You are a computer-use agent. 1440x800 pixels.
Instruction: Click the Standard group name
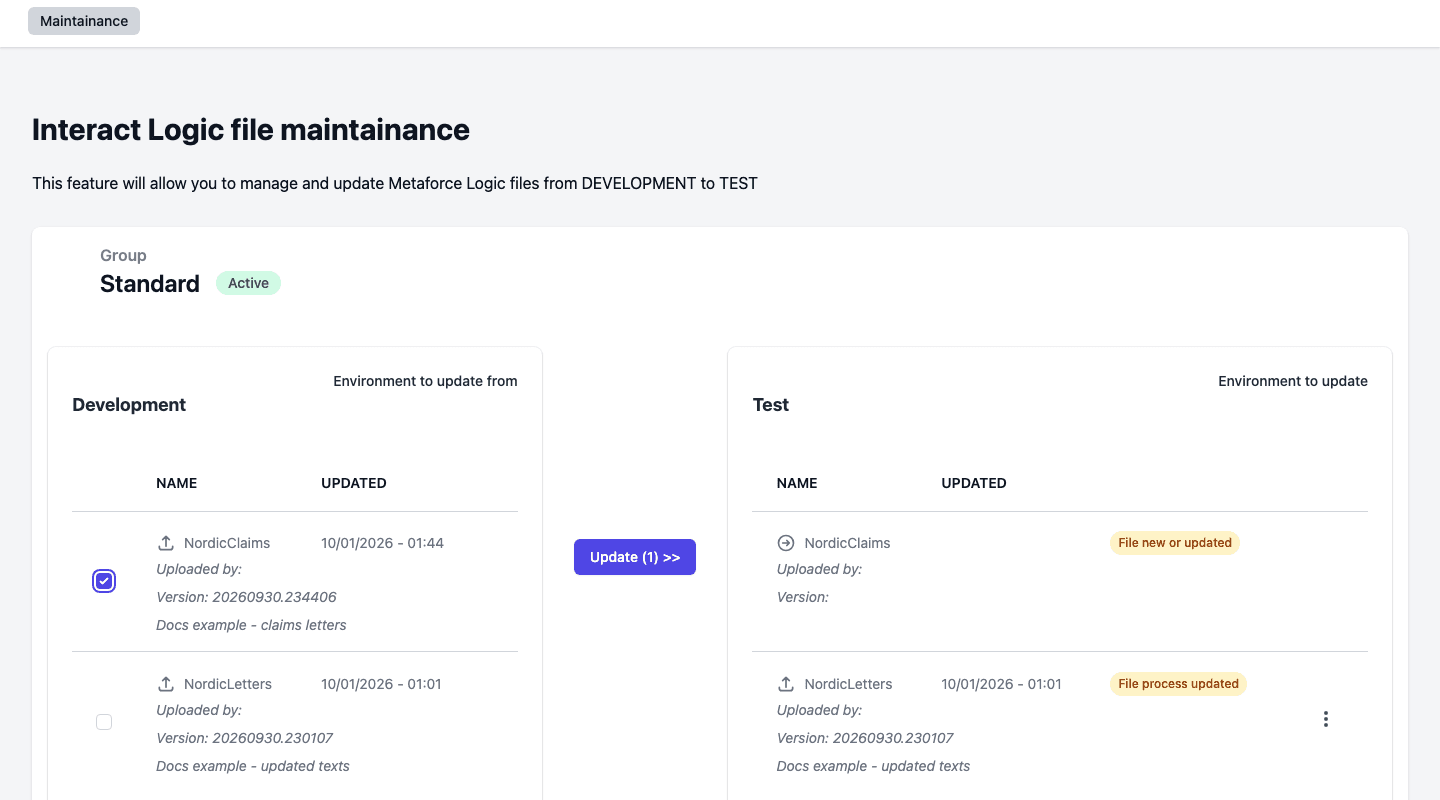150,284
